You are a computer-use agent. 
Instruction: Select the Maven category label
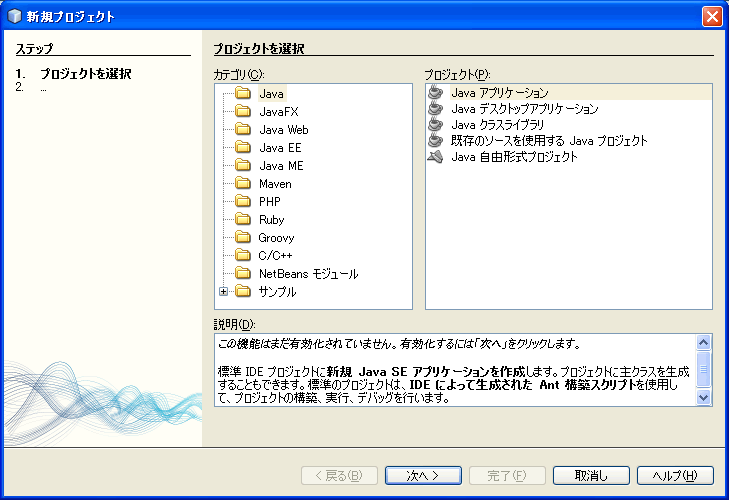pos(275,184)
